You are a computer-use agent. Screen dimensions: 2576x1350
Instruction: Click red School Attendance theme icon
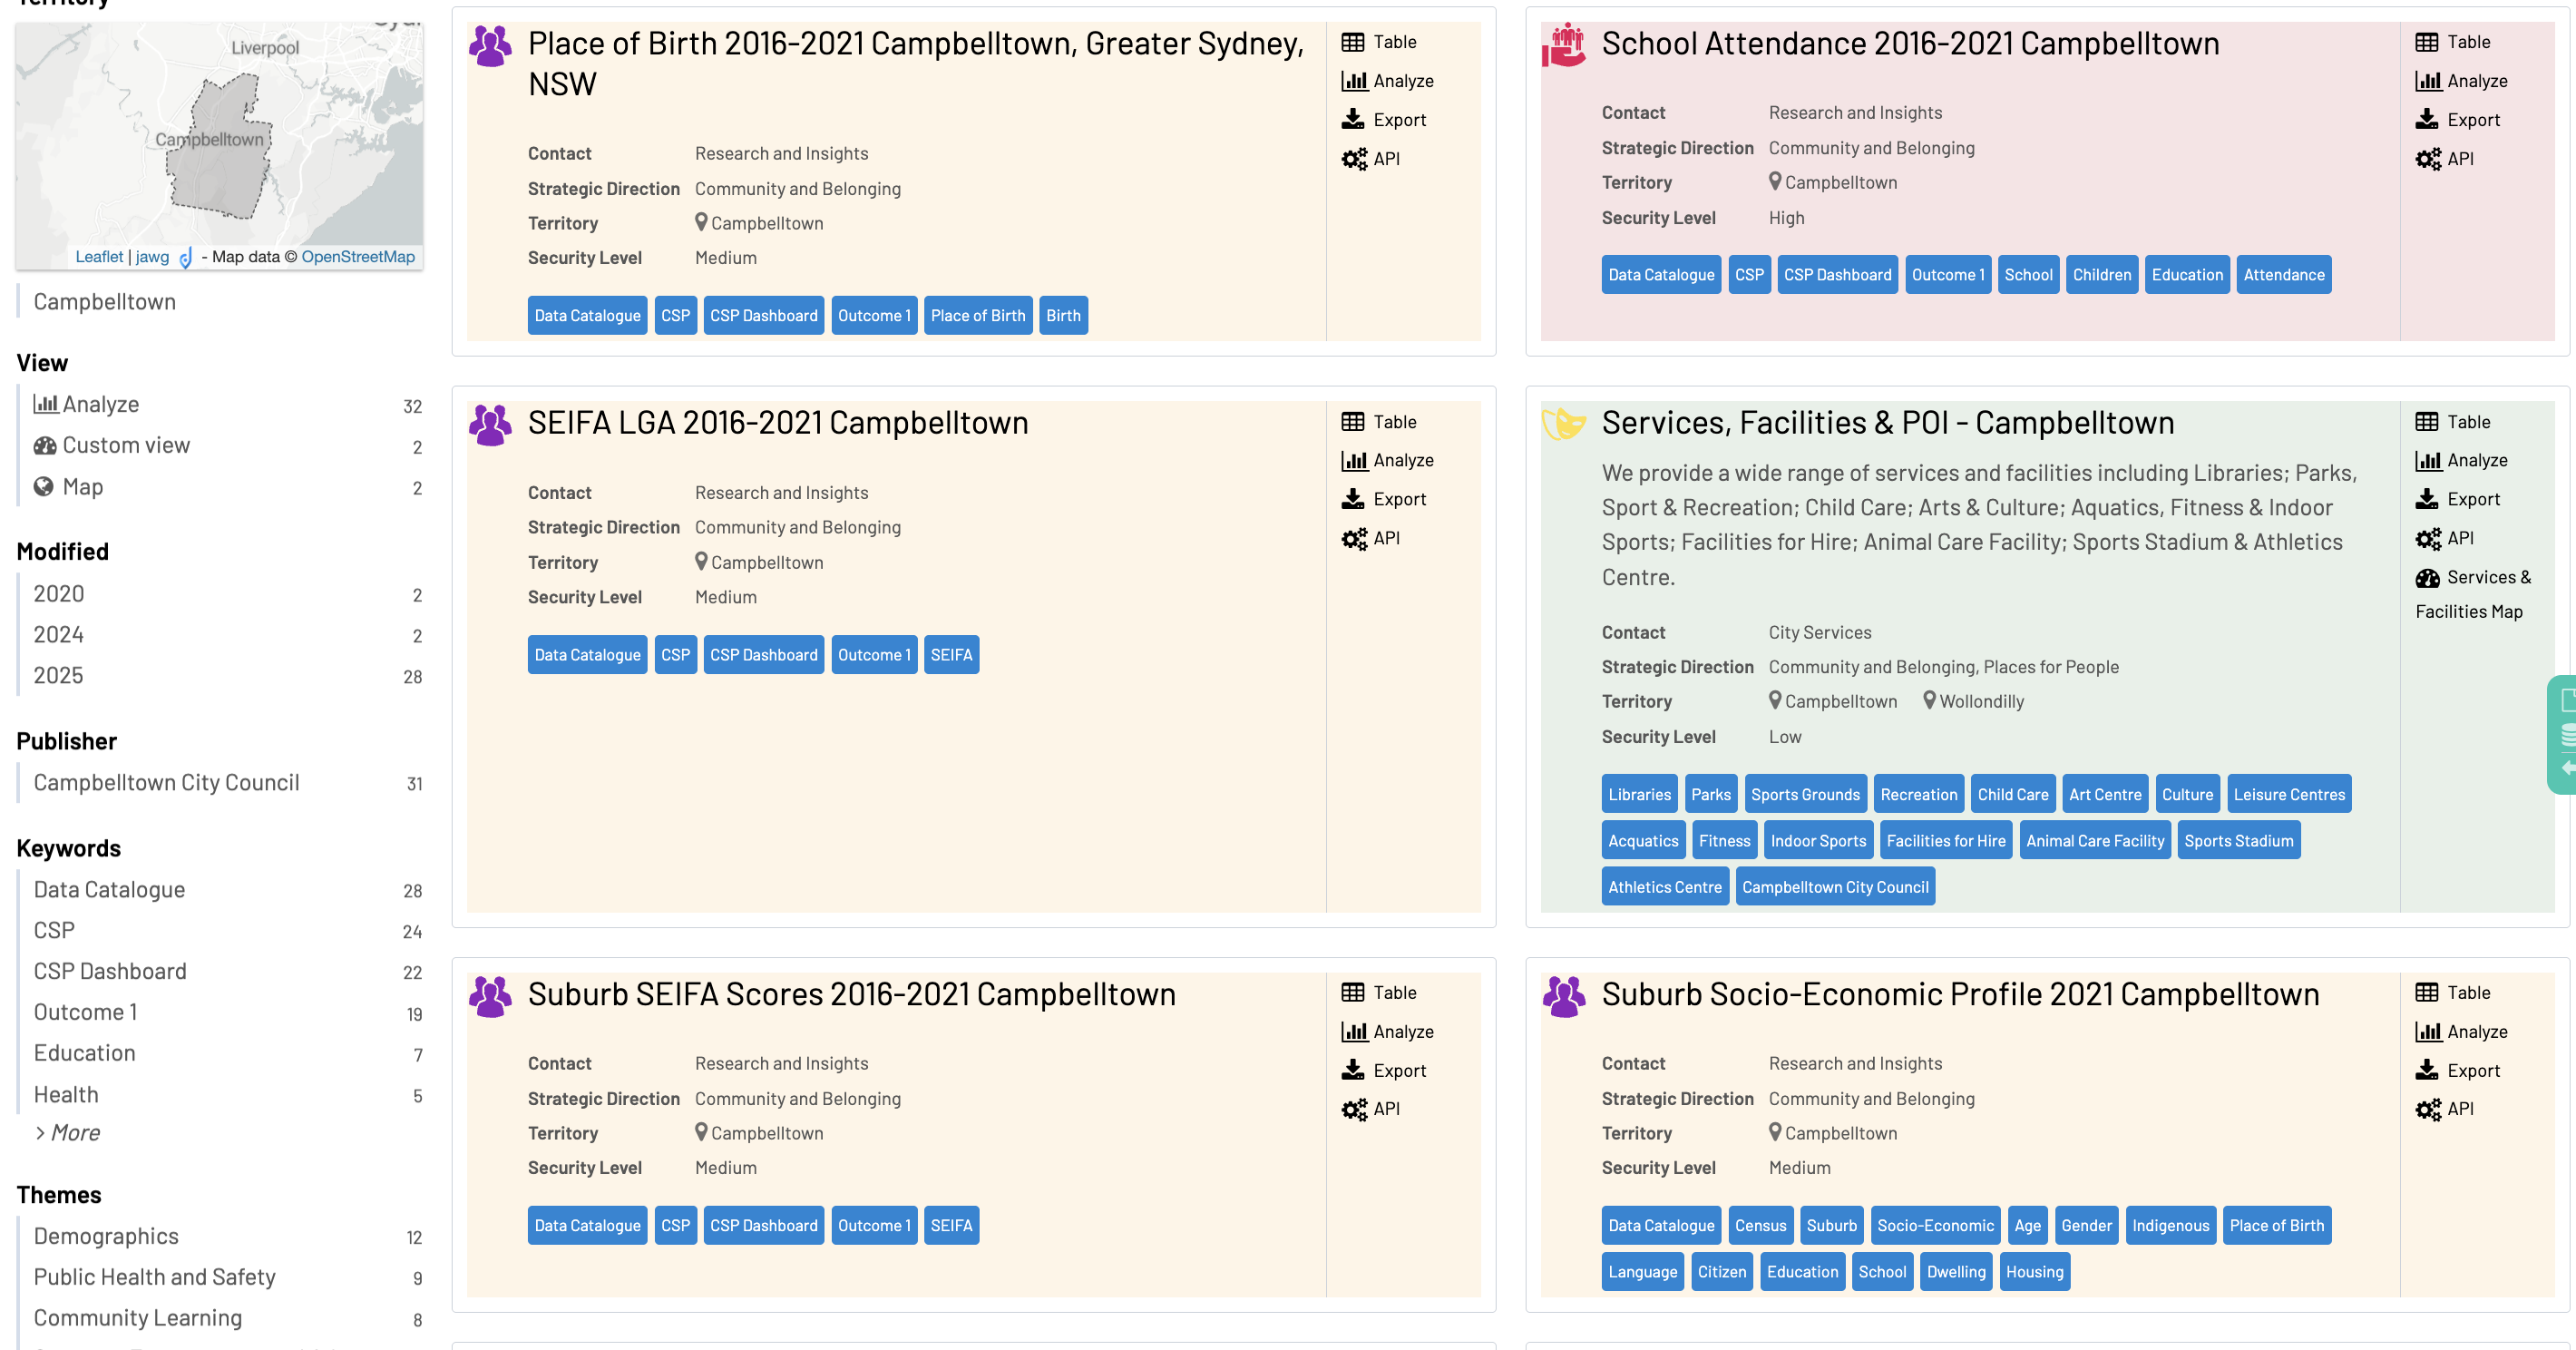coord(1563,45)
